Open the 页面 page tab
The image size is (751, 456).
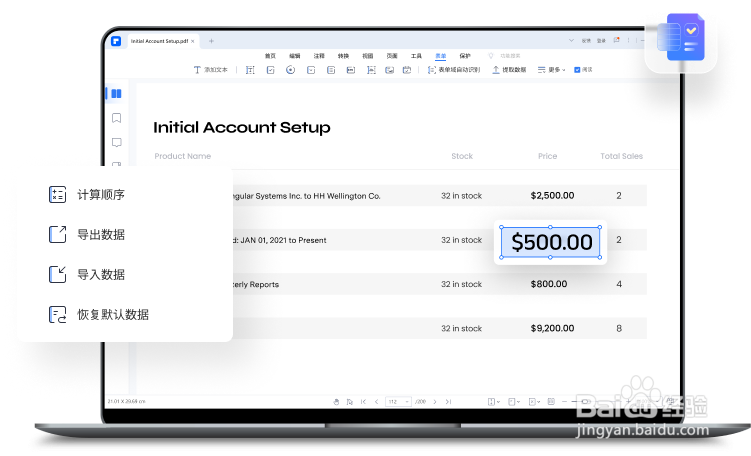point(392,56)
